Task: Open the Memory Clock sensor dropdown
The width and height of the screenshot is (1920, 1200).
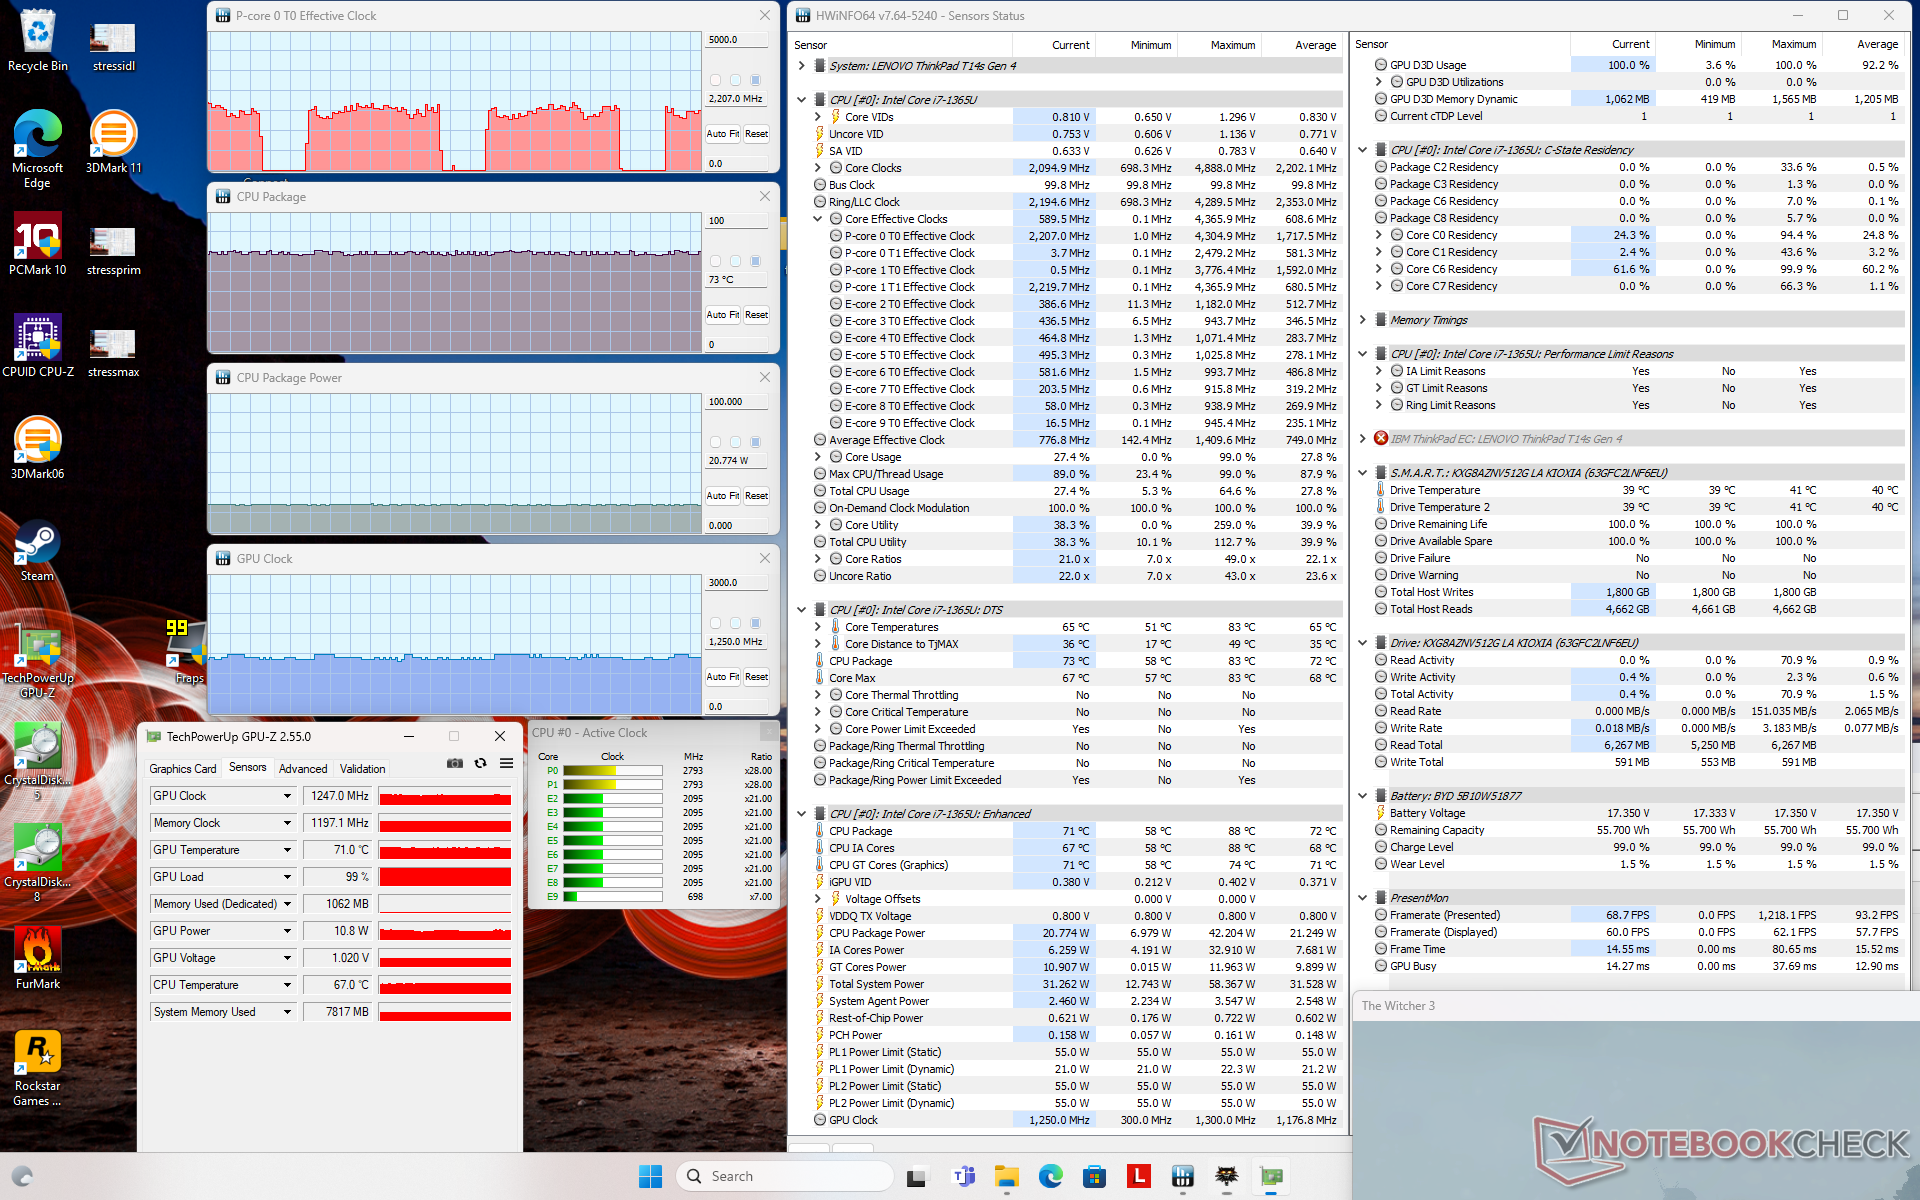Action: pos(287,823)
